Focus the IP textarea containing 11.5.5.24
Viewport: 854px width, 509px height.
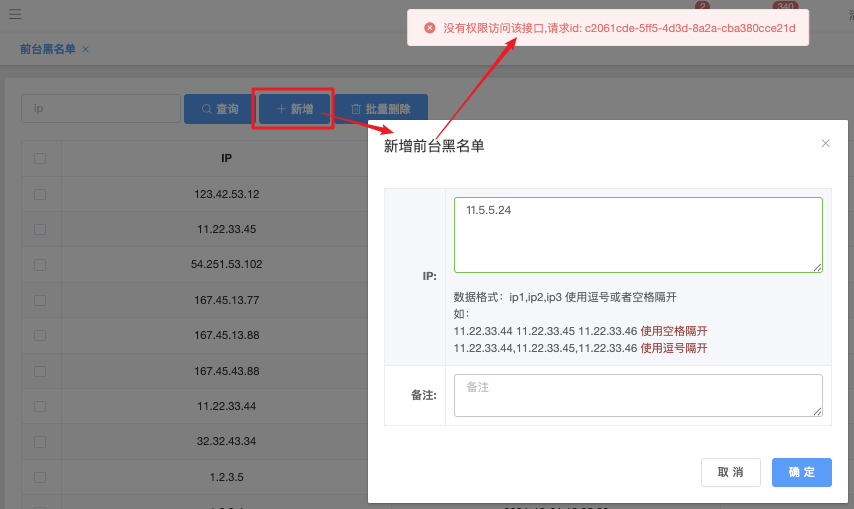pyautogui.click(x=638, y=235)
